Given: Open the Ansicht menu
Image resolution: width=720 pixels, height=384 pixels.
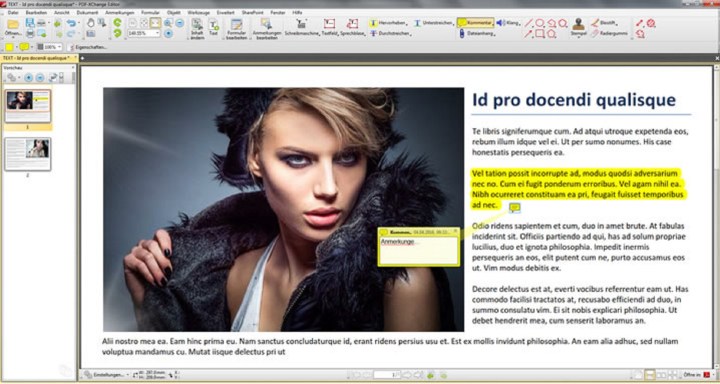Looking at the screenshot, I should (62, 12).
